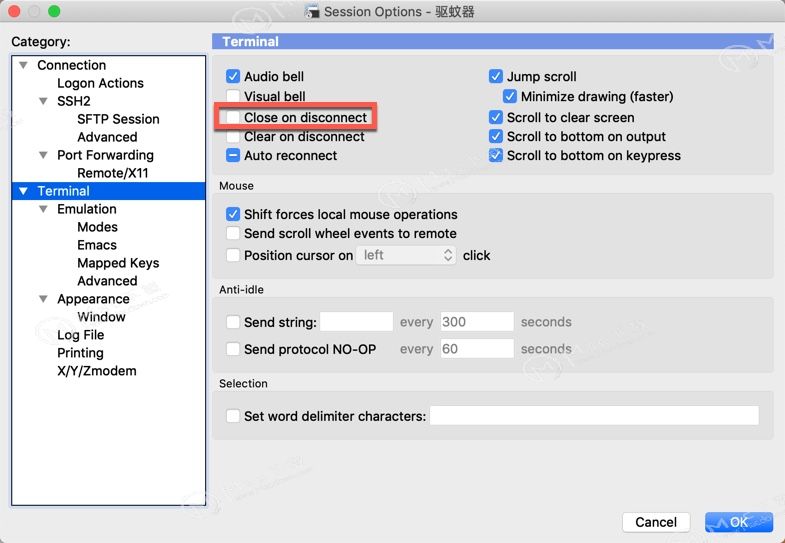Open the left click position dropdown
785x543 pixels.
406,255
